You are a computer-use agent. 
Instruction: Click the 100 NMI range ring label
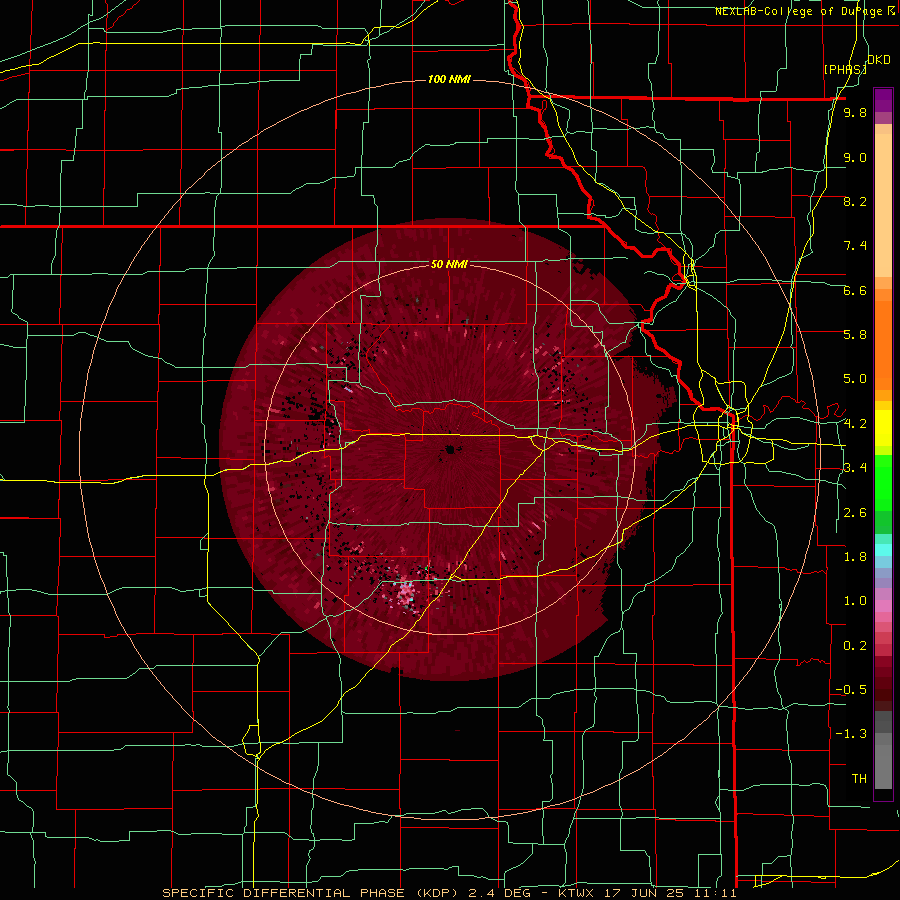coord(449,79)
